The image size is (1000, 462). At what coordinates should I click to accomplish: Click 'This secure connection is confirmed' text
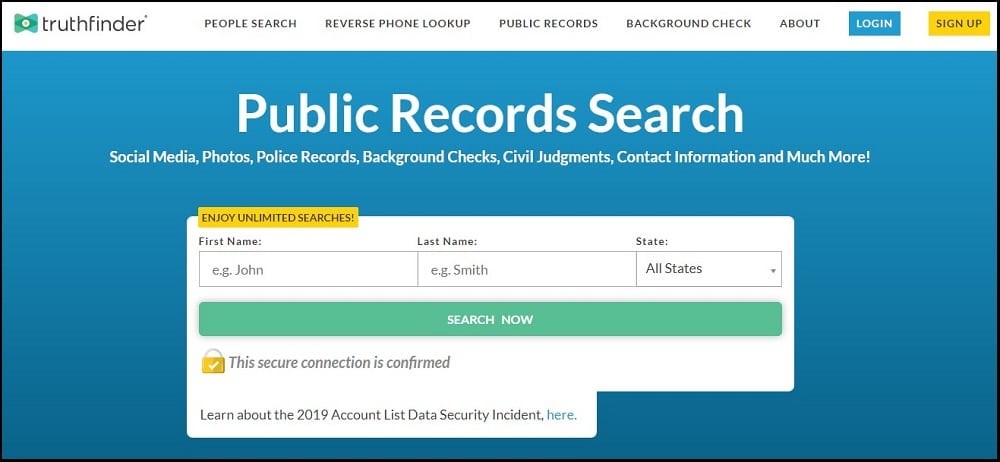(x=339, y=362)
